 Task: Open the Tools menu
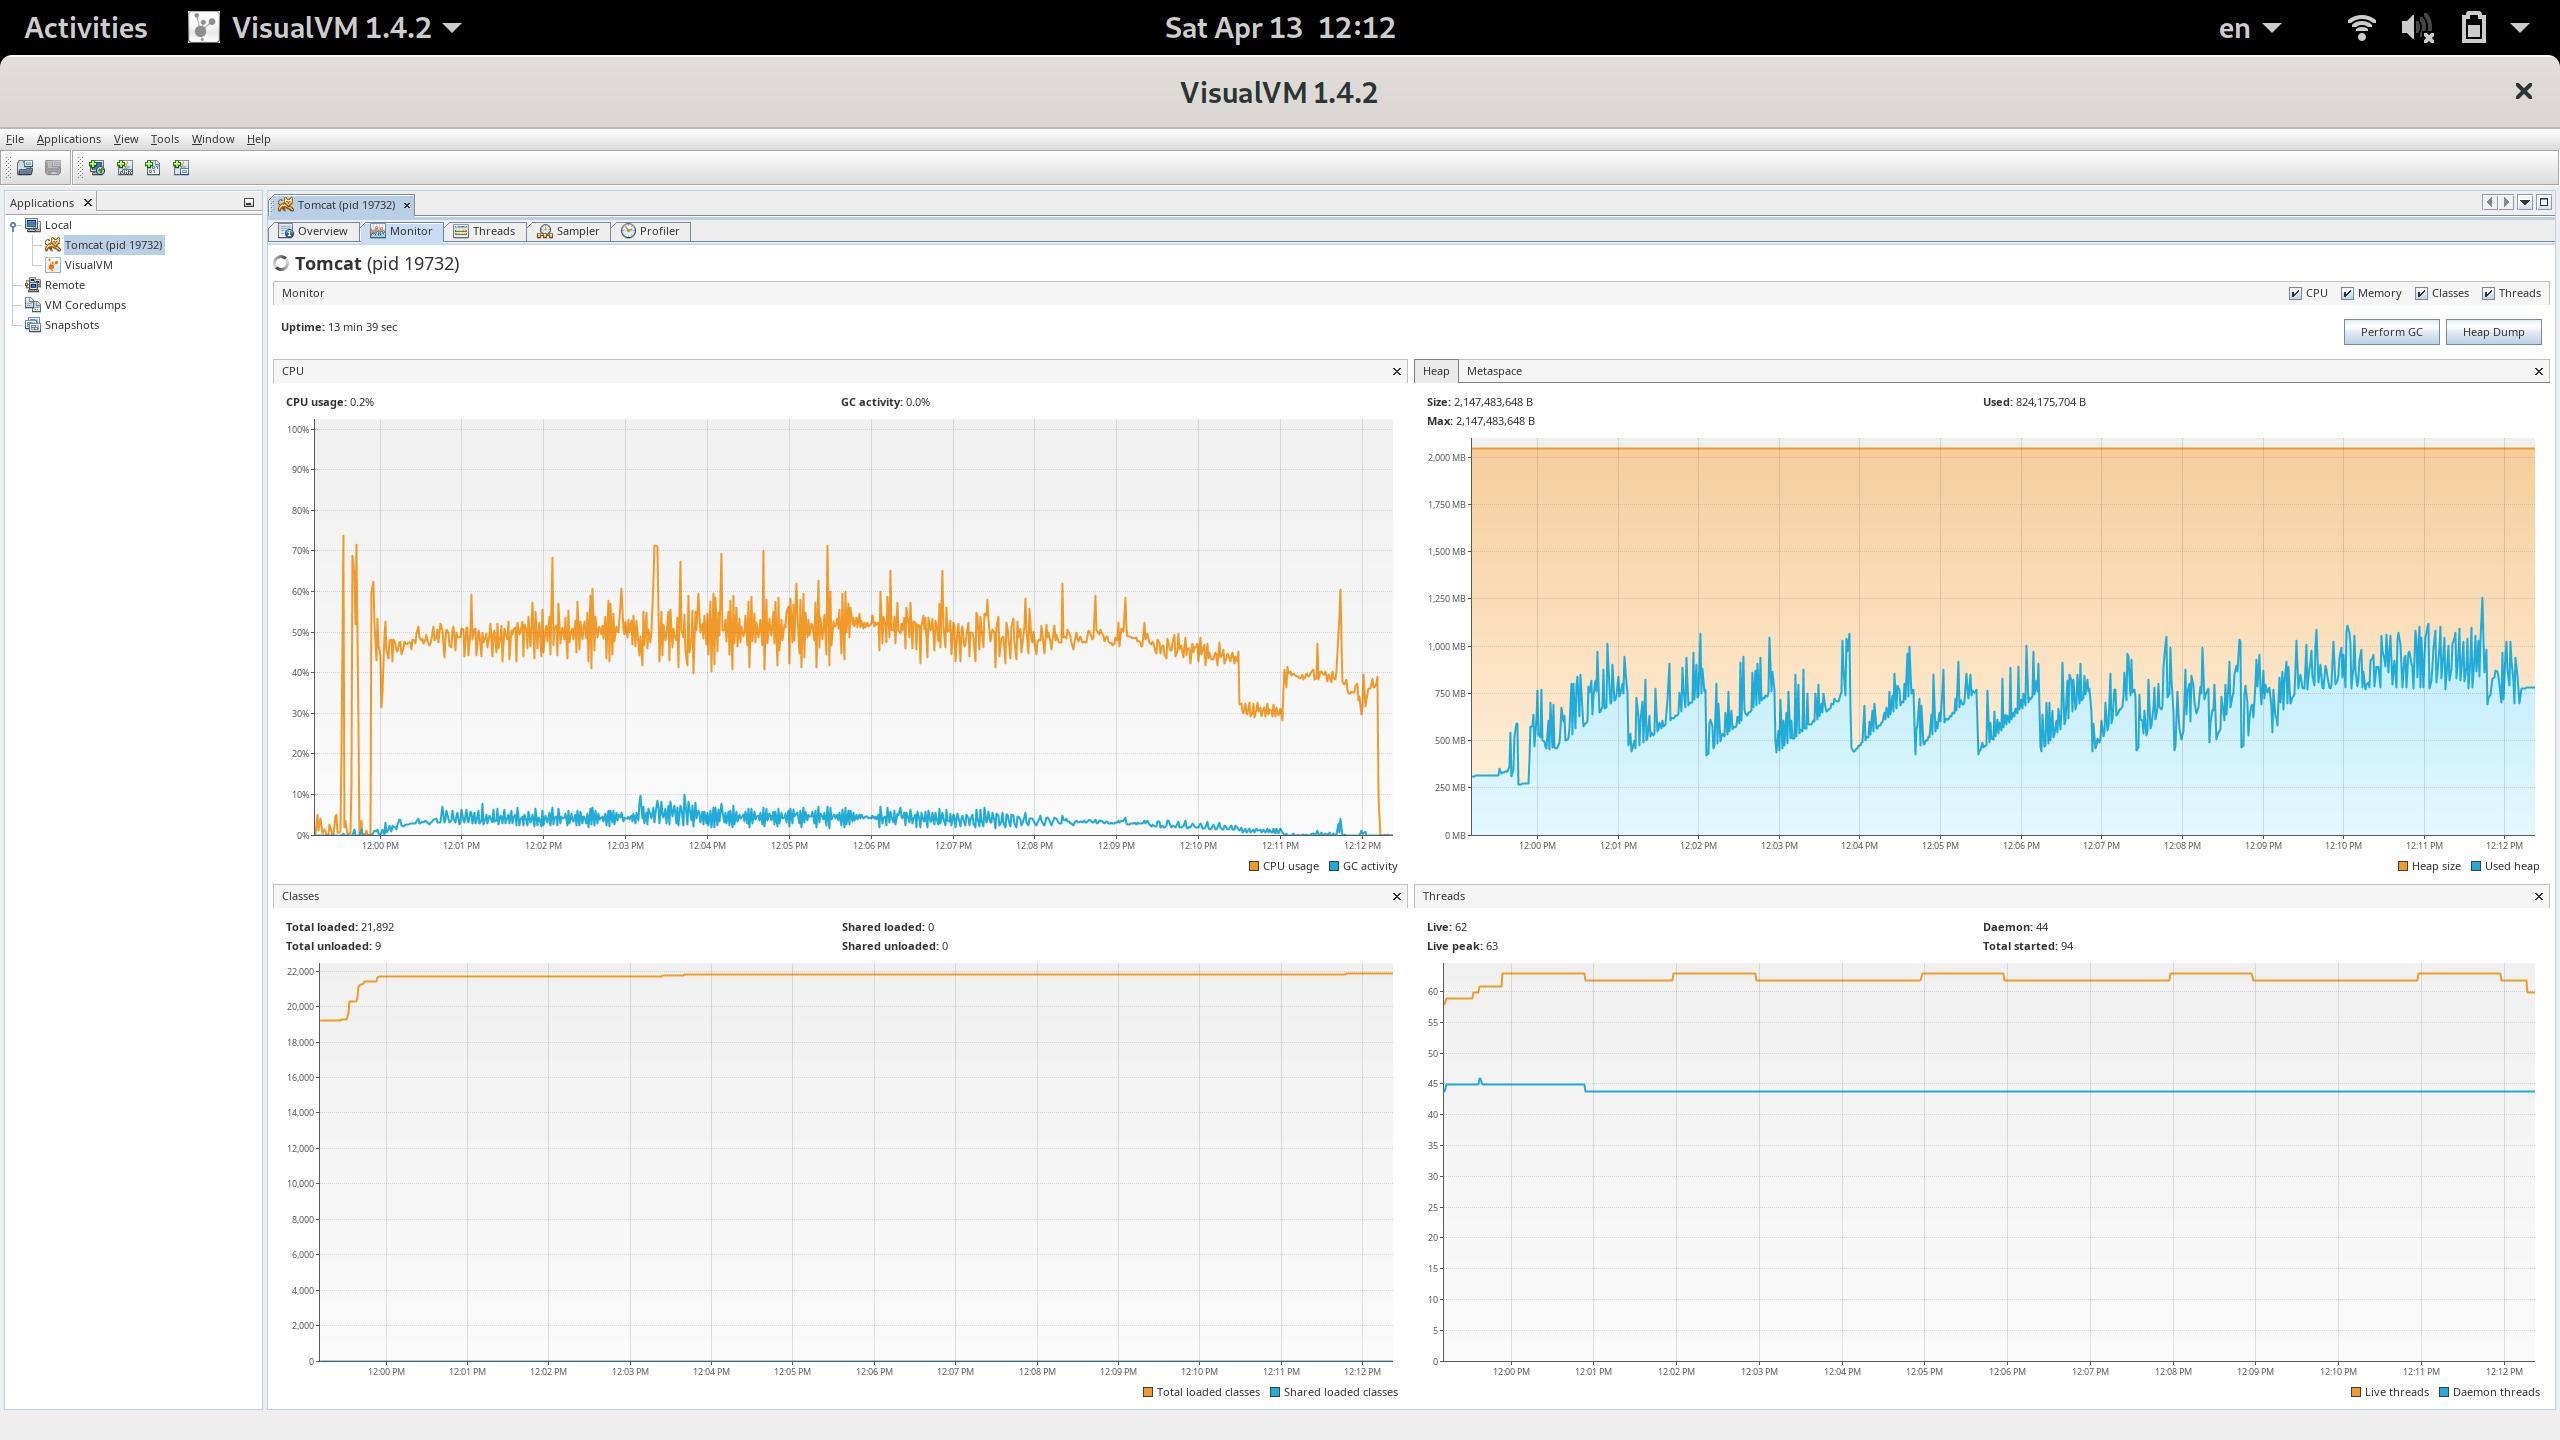click(x=165, y=139)
